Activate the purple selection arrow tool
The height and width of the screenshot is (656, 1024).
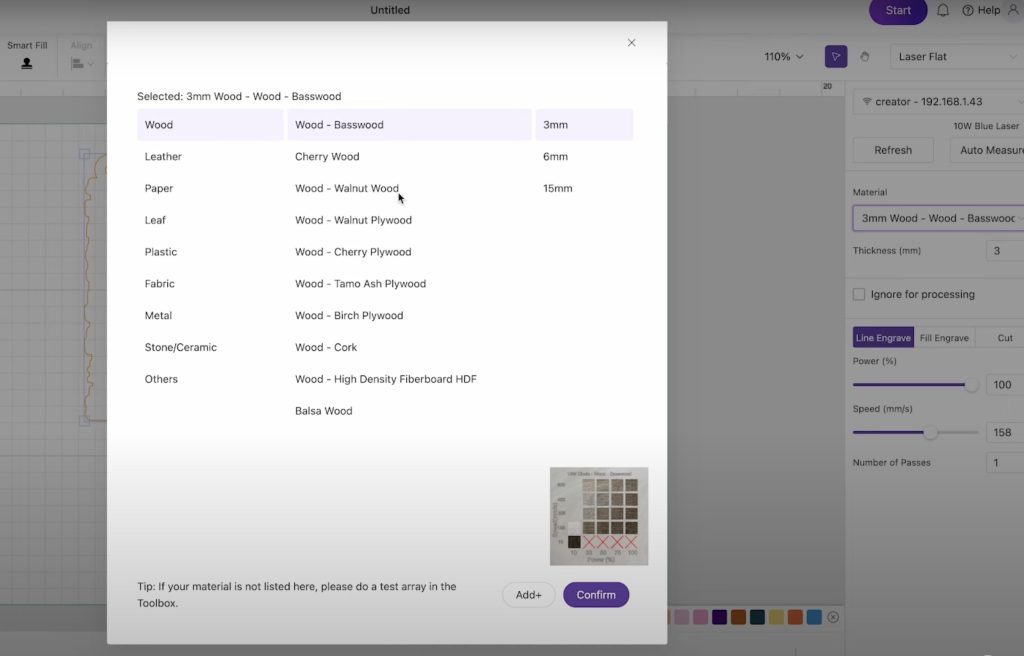pyautogui.click(x=836, y=57)
